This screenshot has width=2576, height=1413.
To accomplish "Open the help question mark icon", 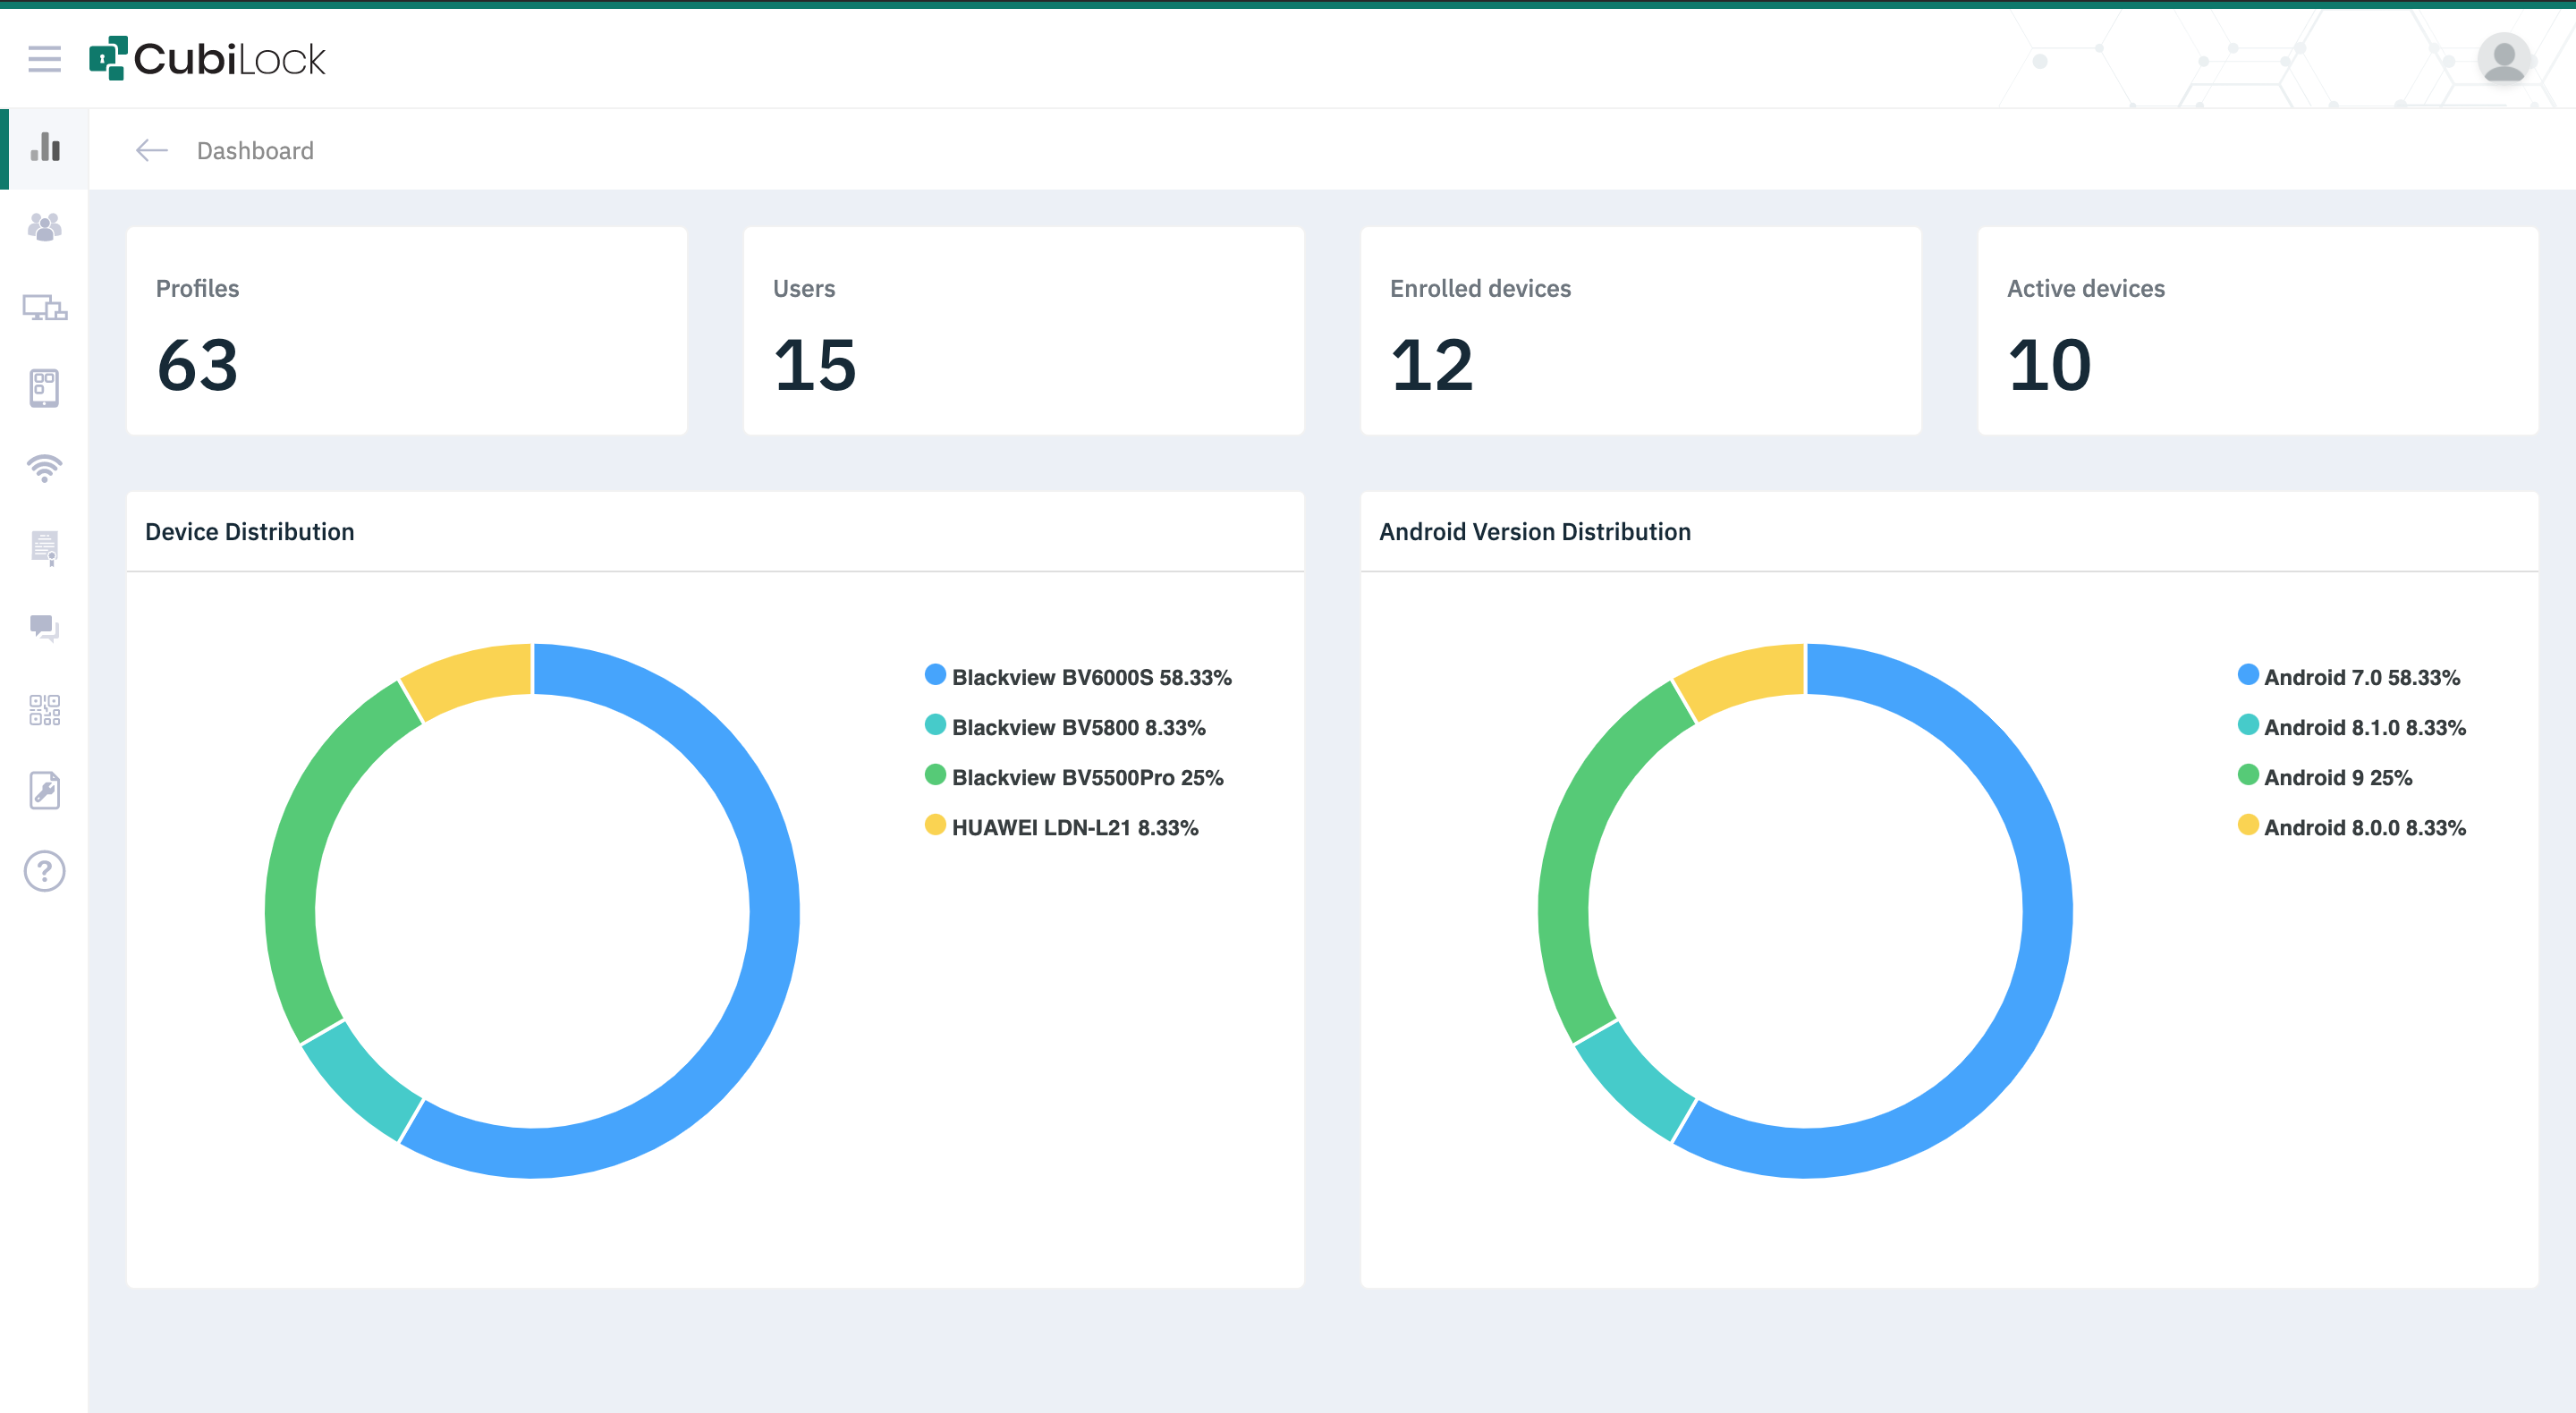I will coord(44,871).
